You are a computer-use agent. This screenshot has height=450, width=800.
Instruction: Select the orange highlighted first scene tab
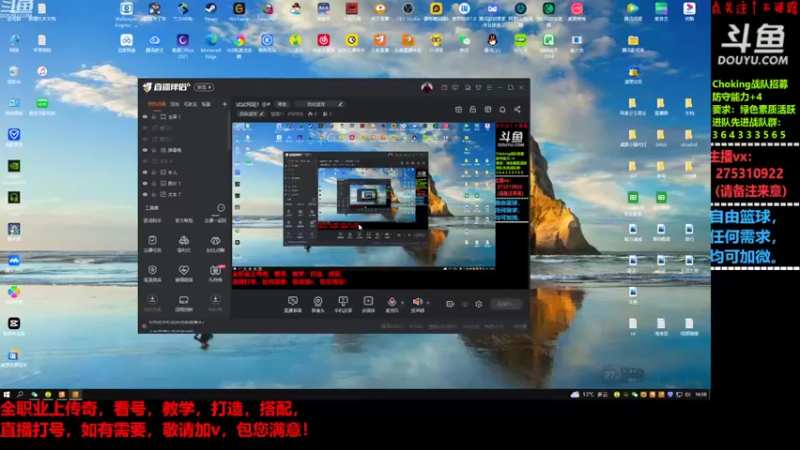(157, 104)
